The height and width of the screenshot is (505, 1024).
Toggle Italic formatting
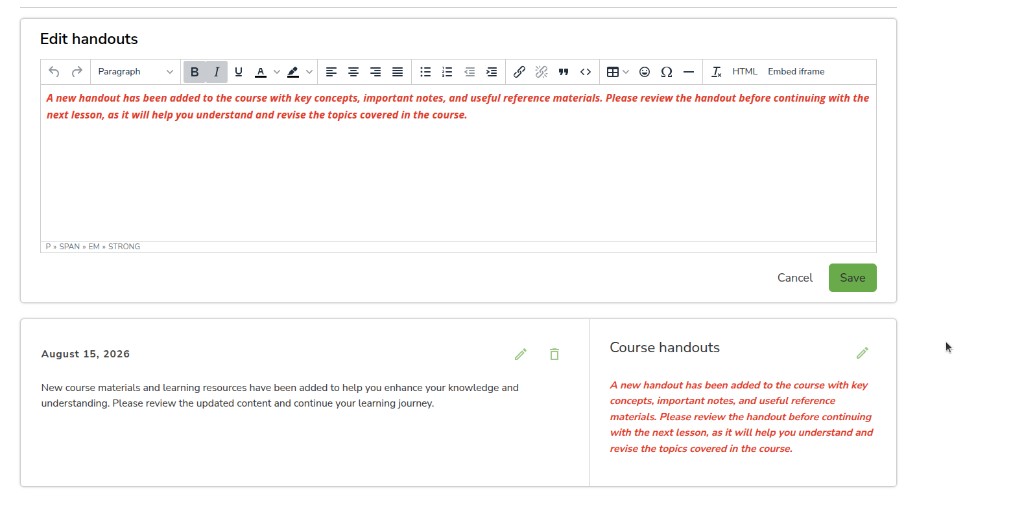pos(216,72)
